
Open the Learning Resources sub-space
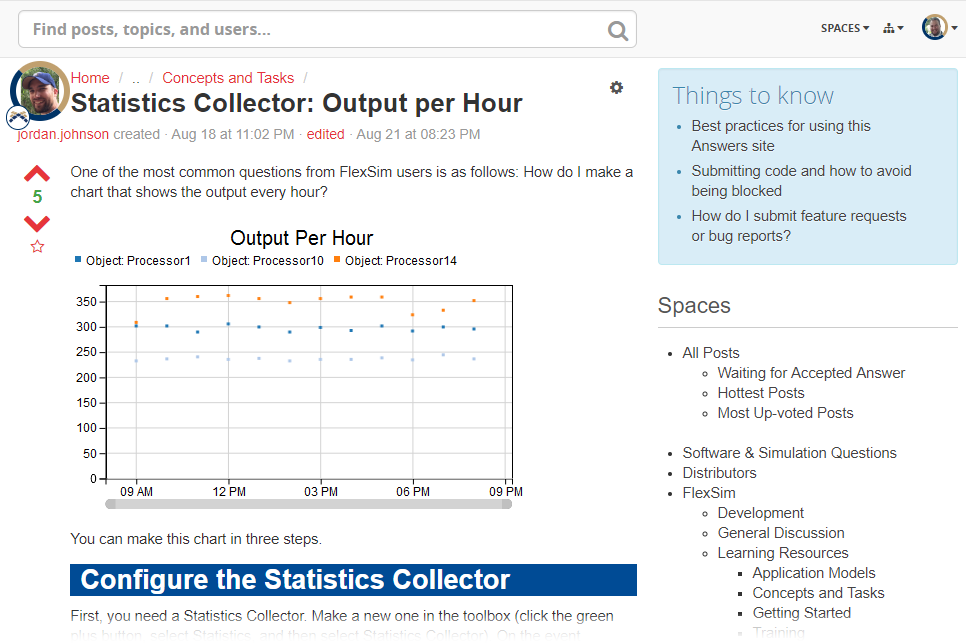pos(783,553)
